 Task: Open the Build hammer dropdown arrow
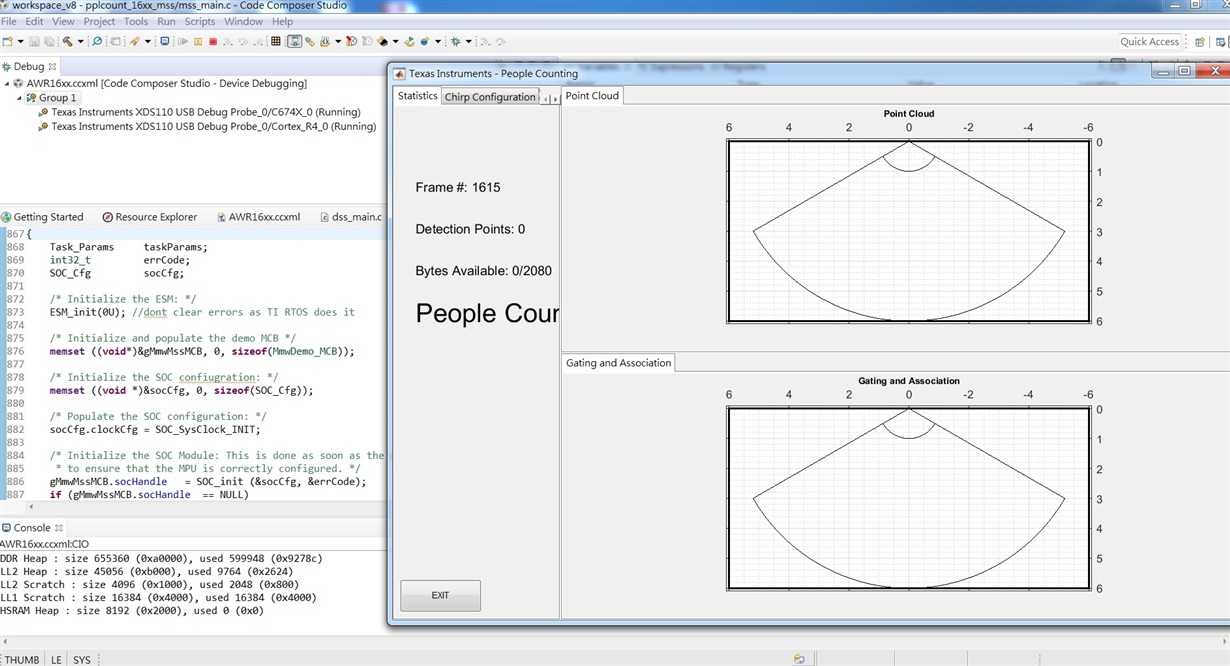[x=80, y=41]
